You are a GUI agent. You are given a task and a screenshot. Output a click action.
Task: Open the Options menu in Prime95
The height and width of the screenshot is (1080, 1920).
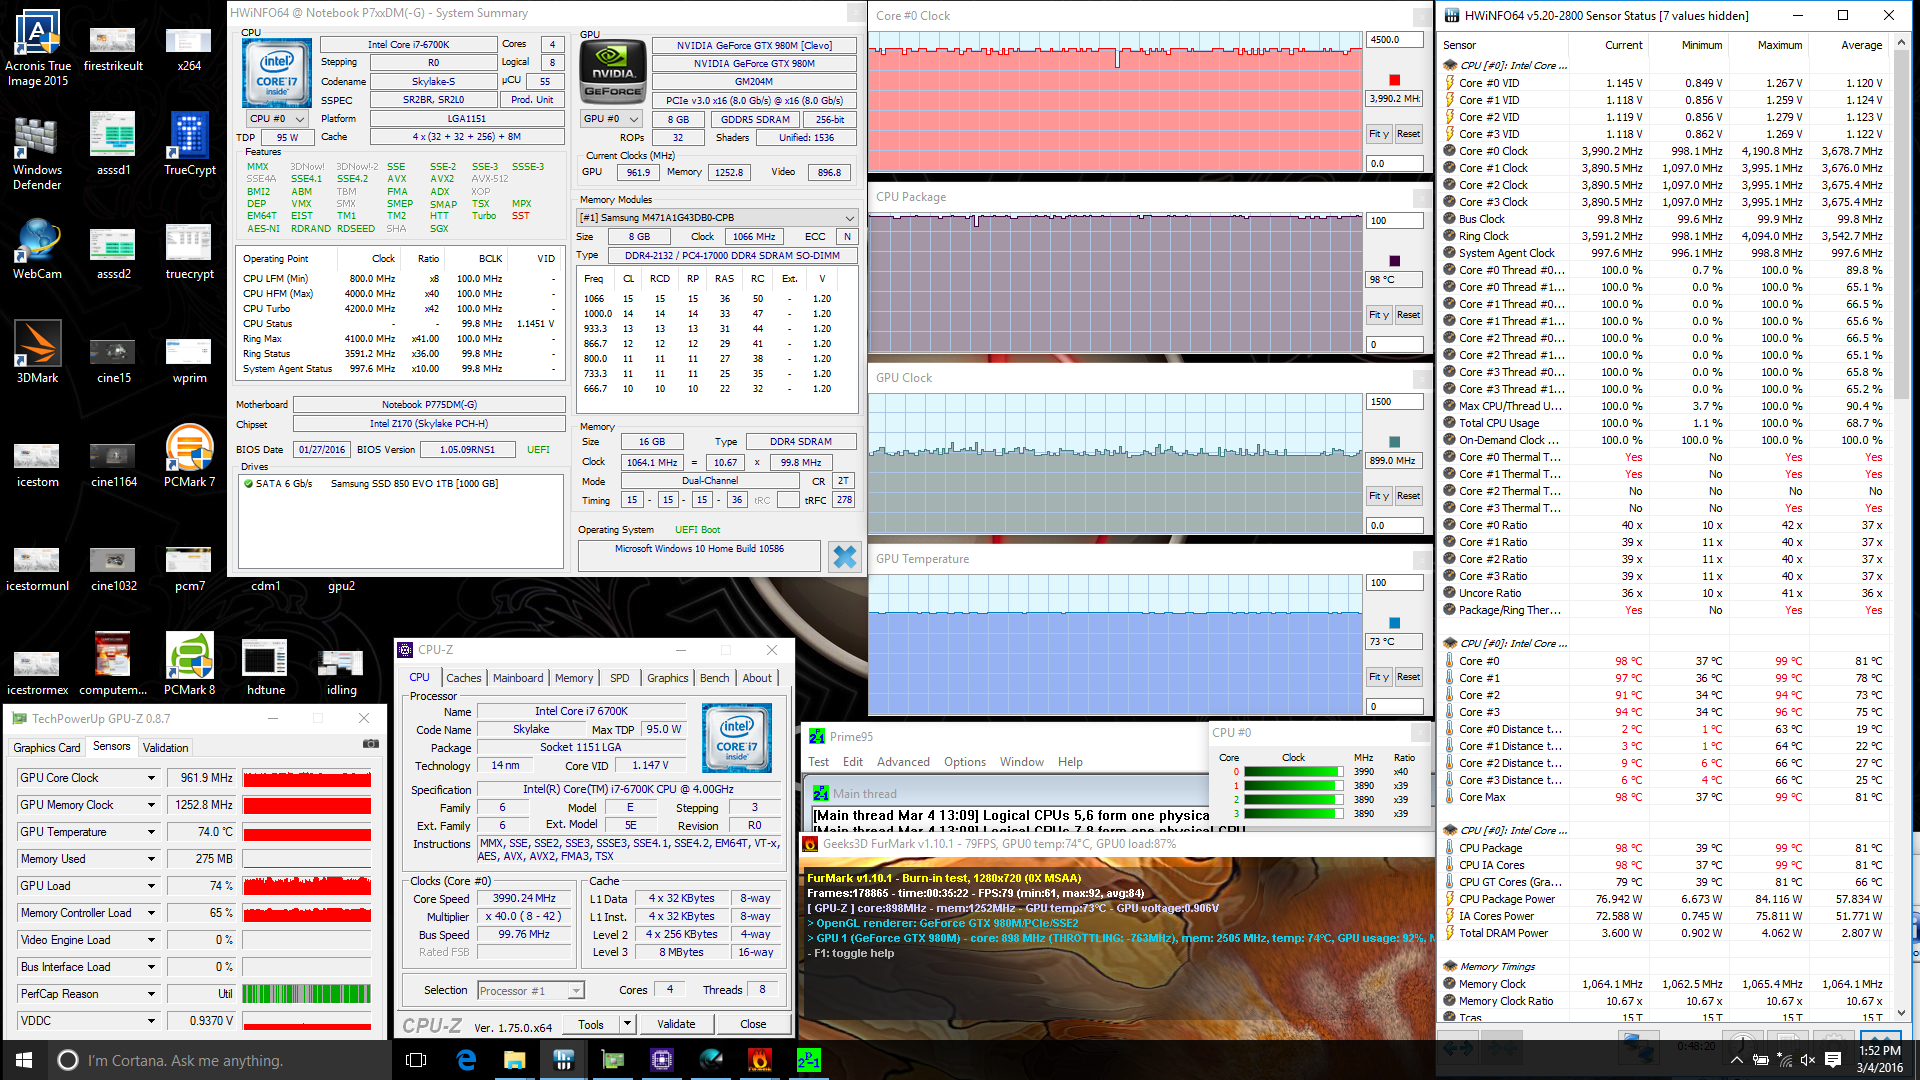(965, 762)
